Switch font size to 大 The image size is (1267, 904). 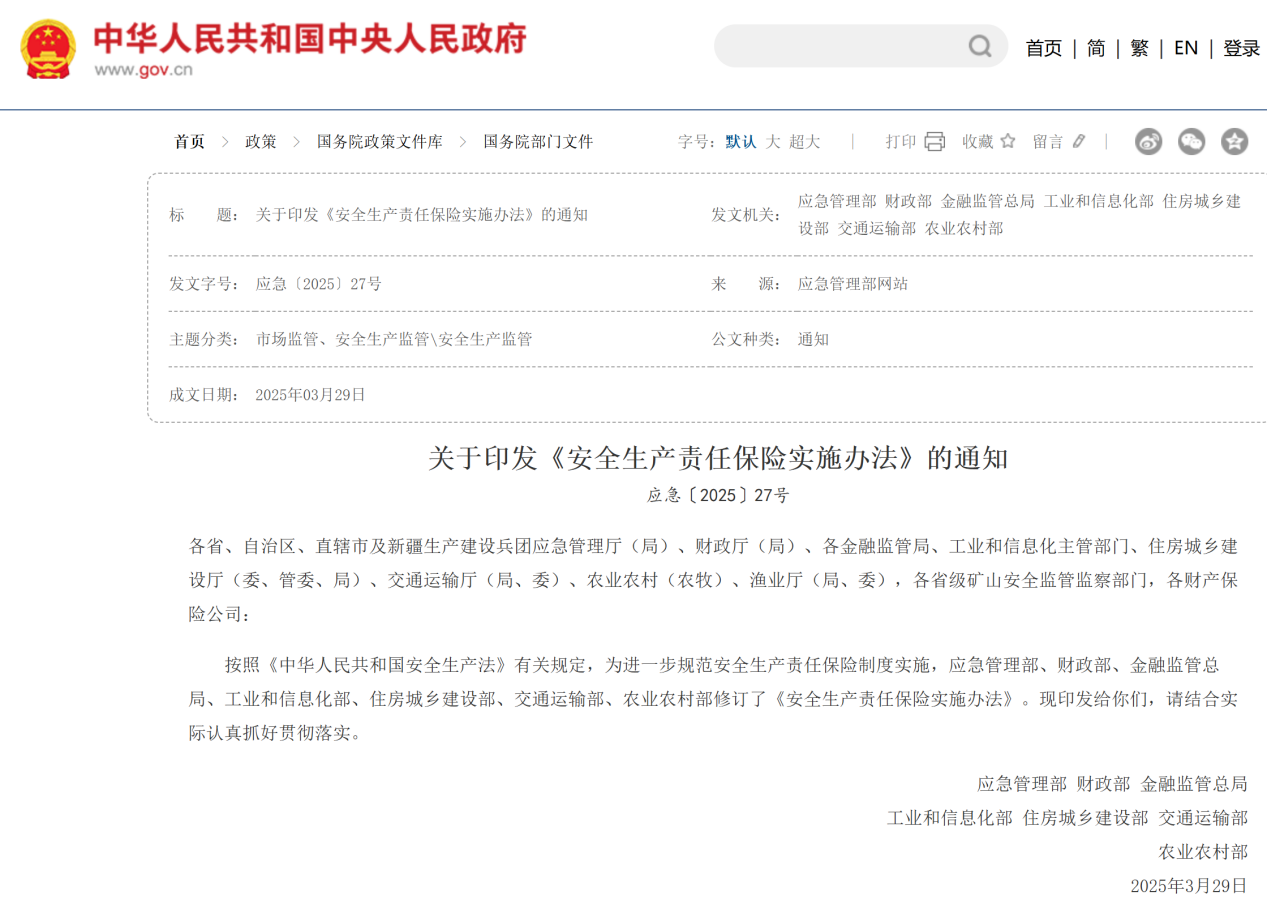pyautogui.click(x=773, y=142)
